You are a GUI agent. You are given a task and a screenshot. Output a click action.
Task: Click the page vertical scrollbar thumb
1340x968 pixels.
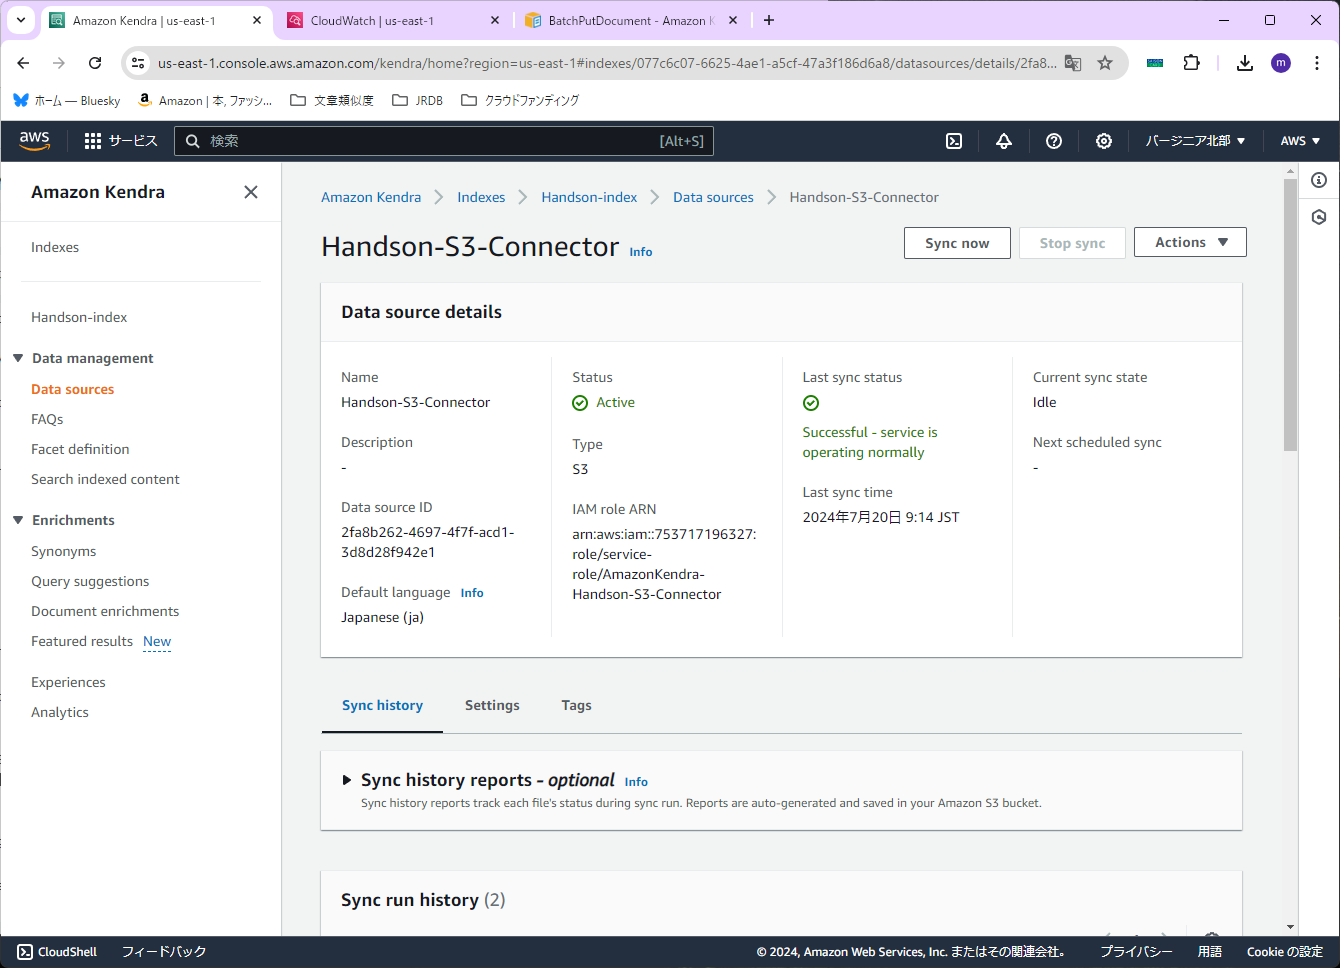point(1290,315)
